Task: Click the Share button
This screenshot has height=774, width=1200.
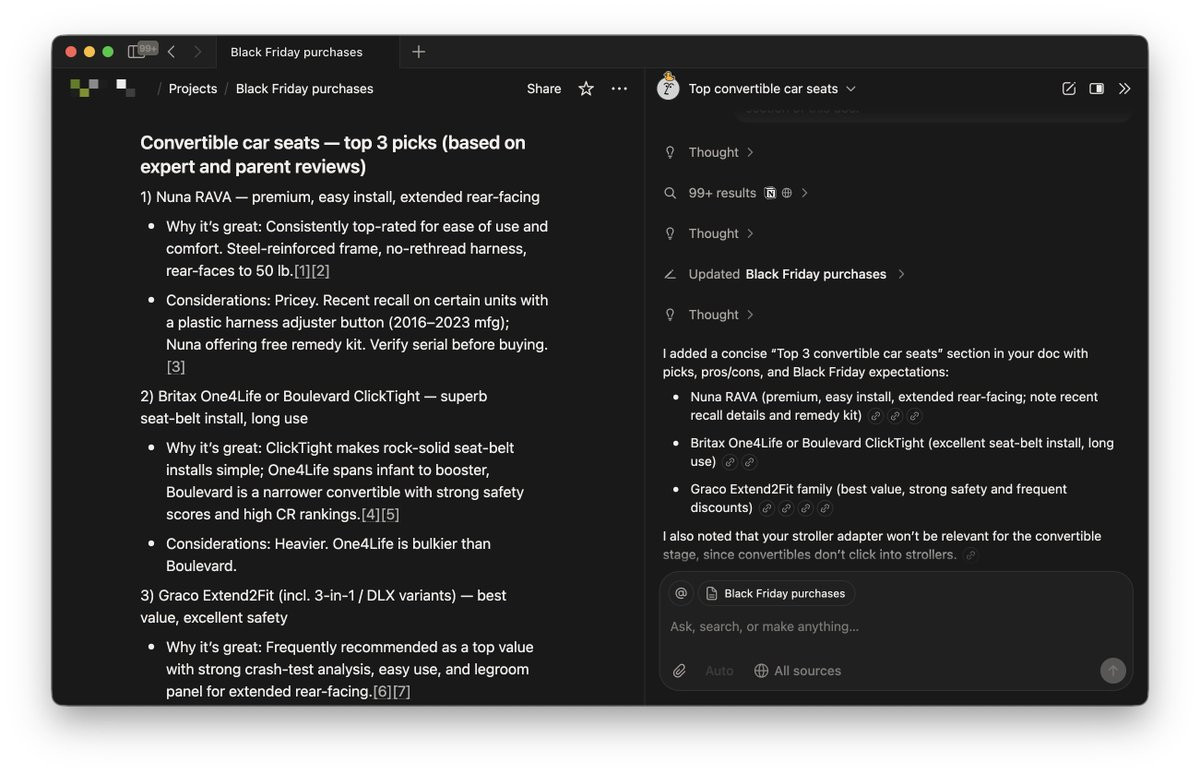Action: click(544, 88)
